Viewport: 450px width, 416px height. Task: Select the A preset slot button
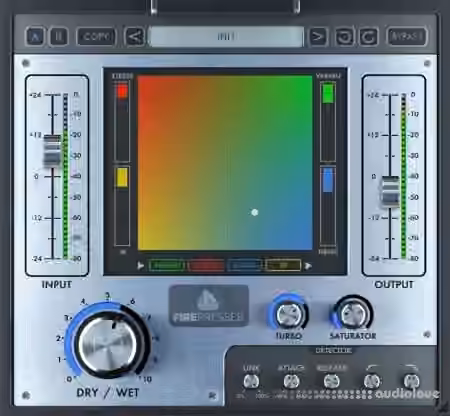(x=35, y=37)
